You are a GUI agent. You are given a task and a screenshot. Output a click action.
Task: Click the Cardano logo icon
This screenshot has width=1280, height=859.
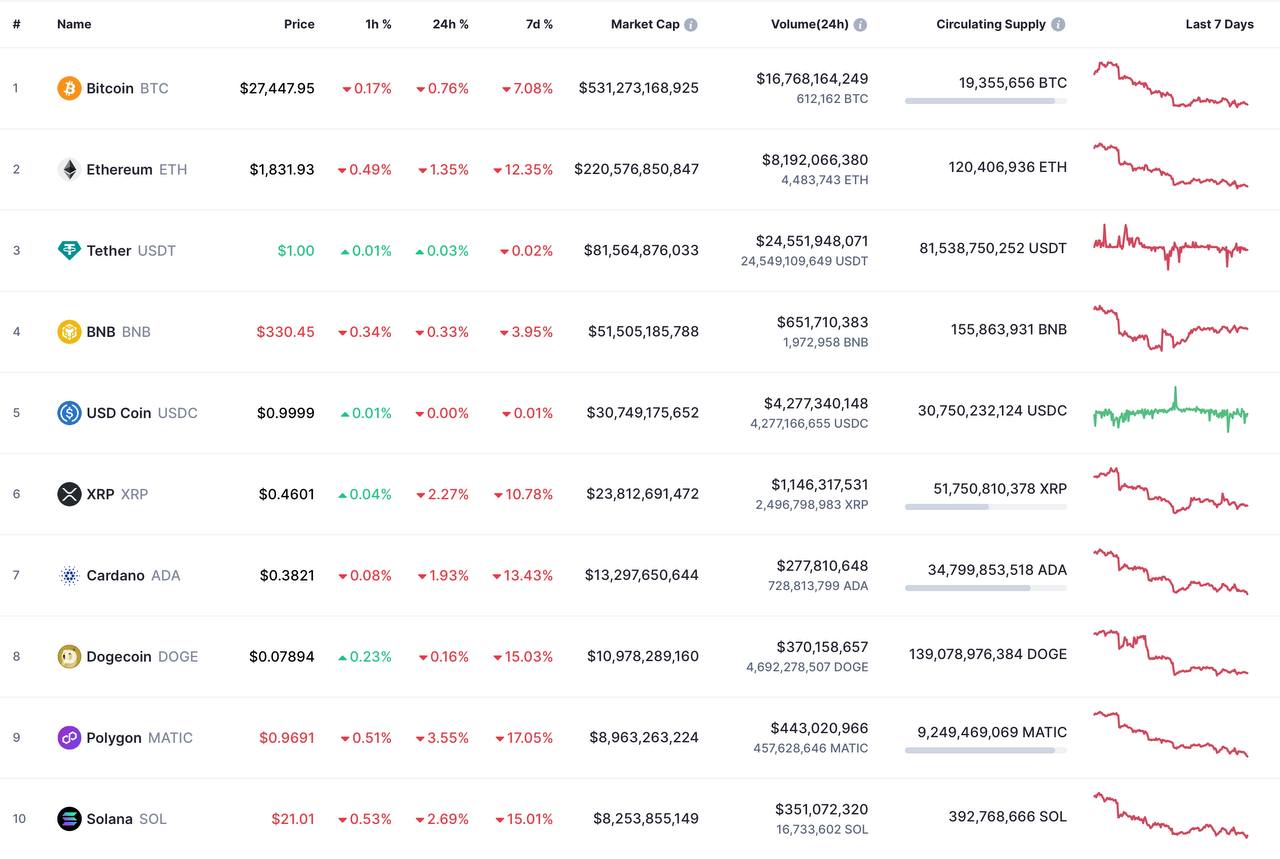click(x=69, y=575)
